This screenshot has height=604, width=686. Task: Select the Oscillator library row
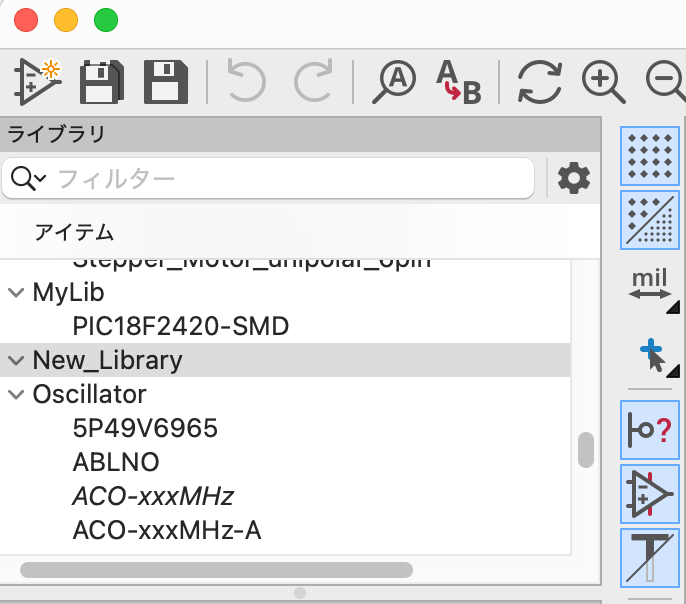click(x=285, y=394)
